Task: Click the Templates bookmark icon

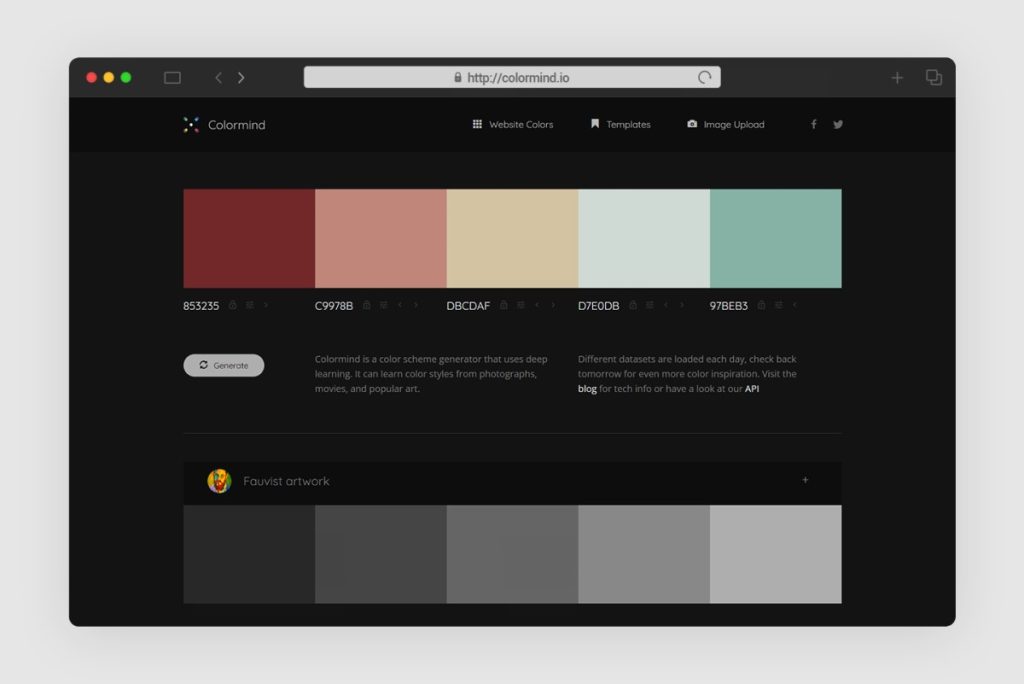Action: [x=595, y=123]
